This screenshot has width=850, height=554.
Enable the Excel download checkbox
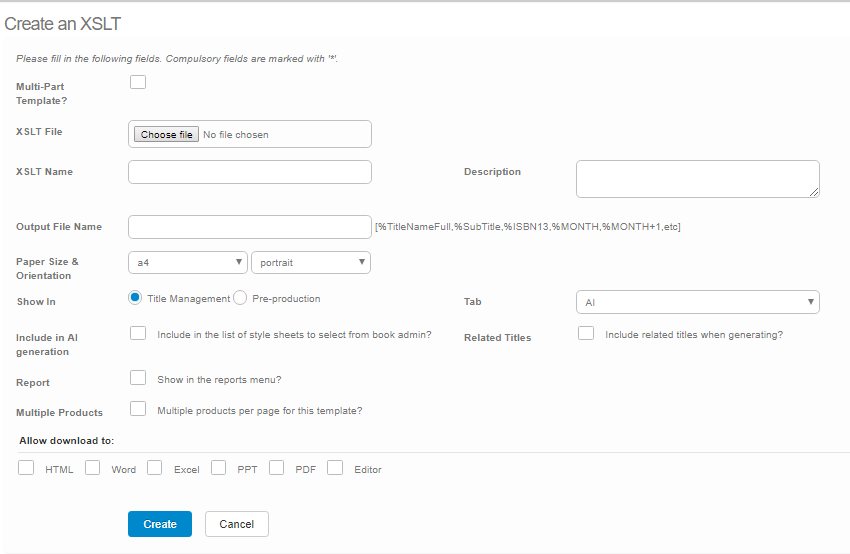pos(154,467)
